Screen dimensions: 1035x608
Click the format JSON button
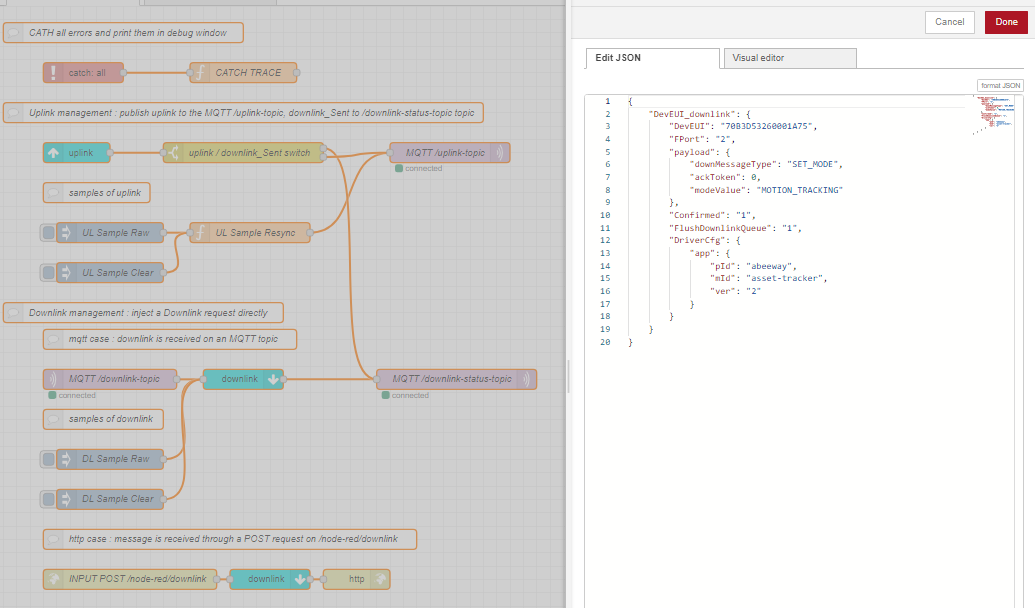point(999,86)
